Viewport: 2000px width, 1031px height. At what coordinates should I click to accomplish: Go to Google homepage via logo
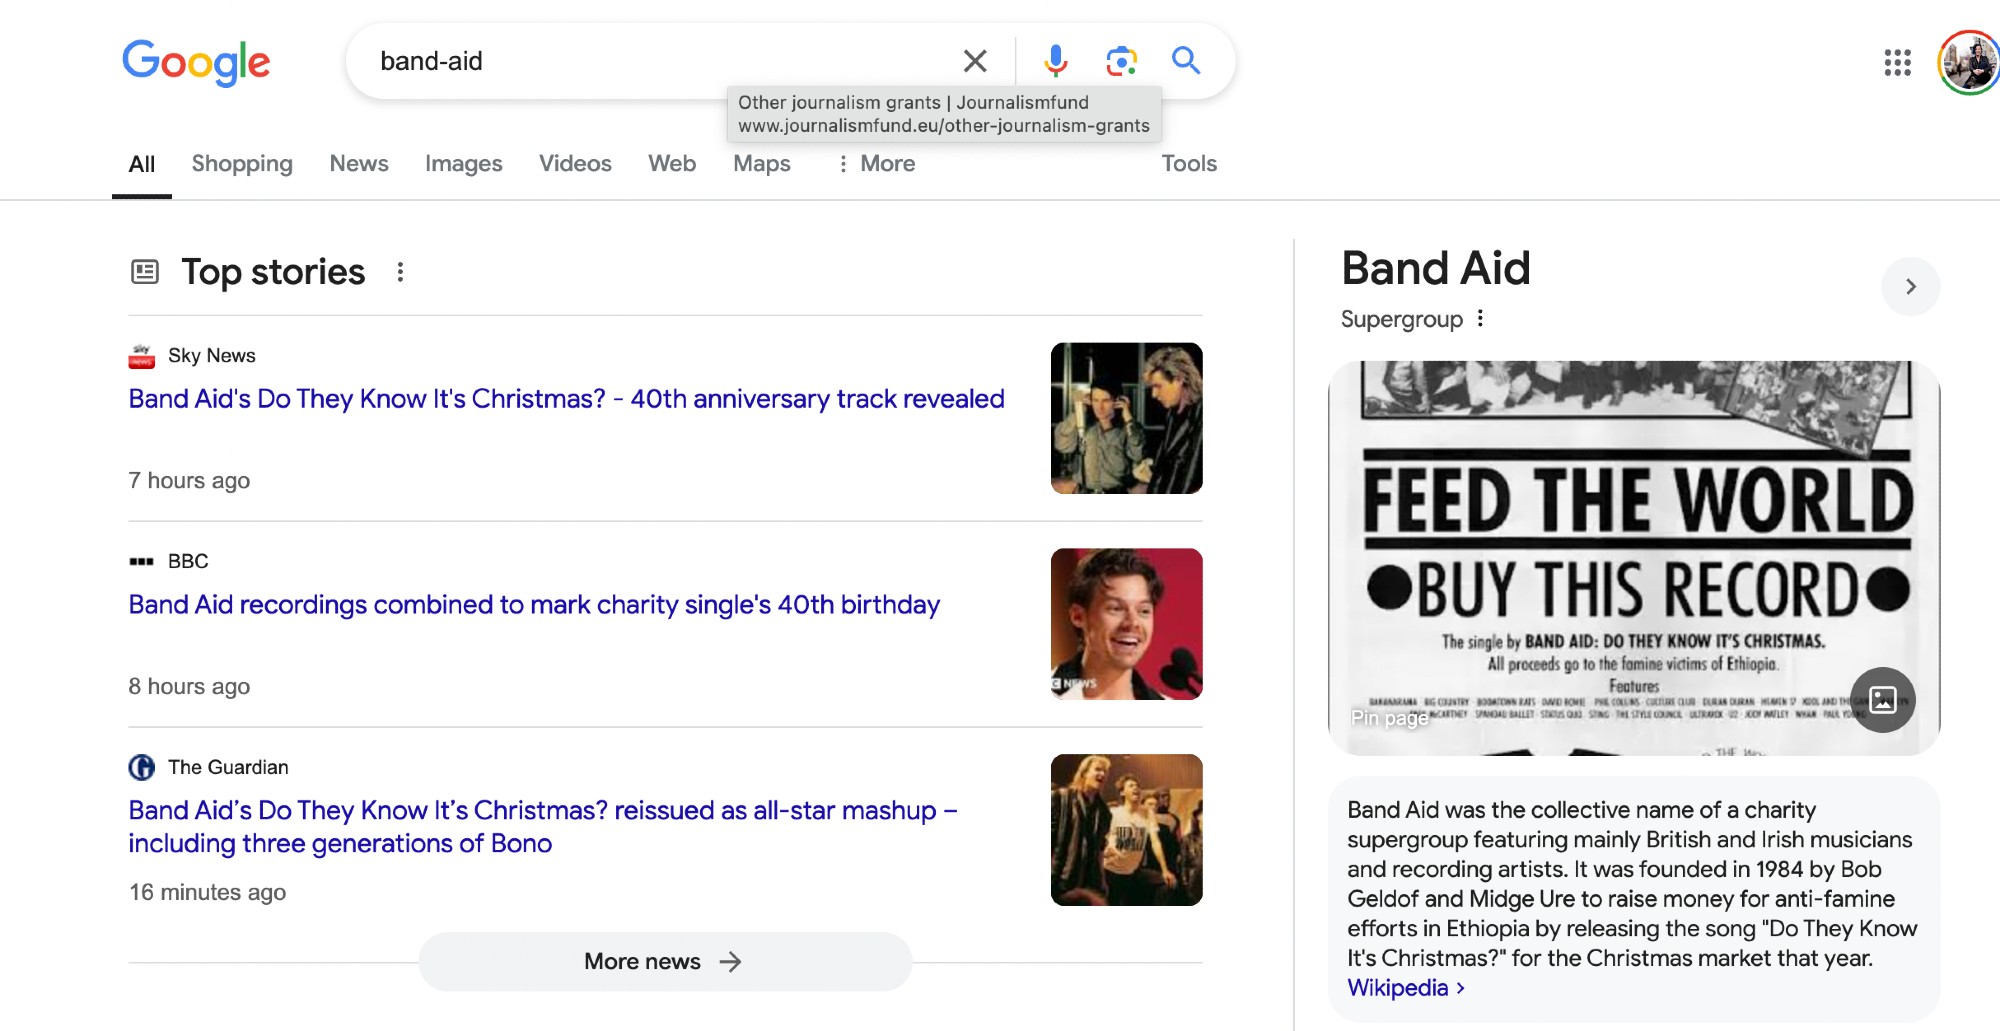pos(196,62)
